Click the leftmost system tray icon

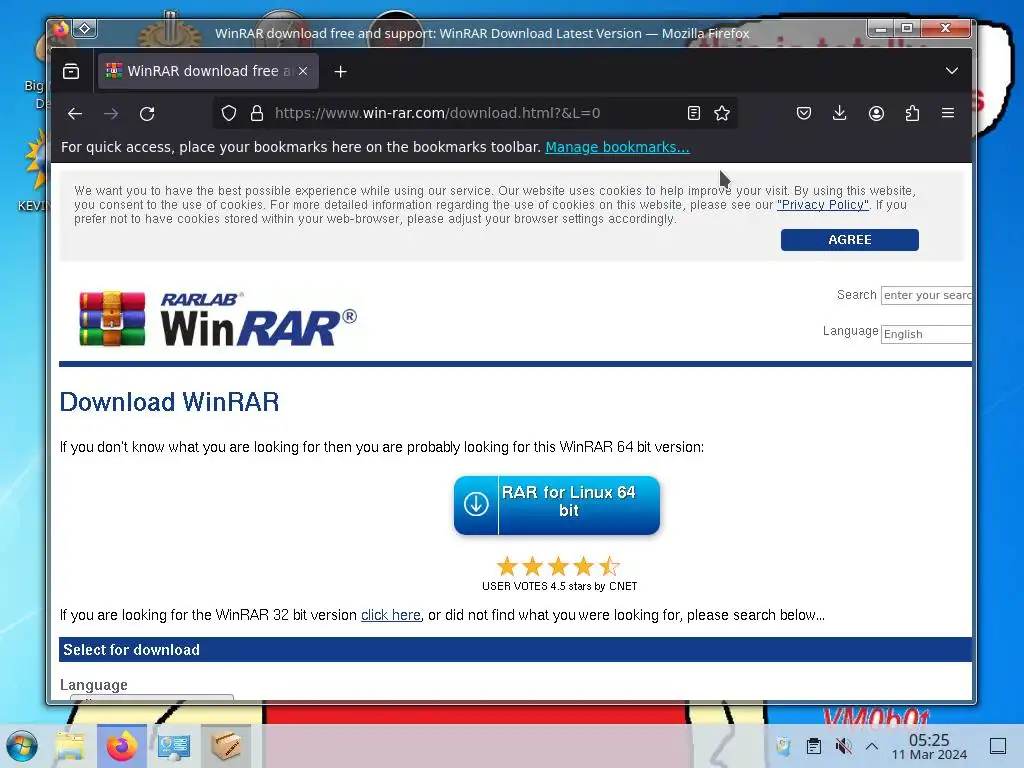(x=783, y=746)
